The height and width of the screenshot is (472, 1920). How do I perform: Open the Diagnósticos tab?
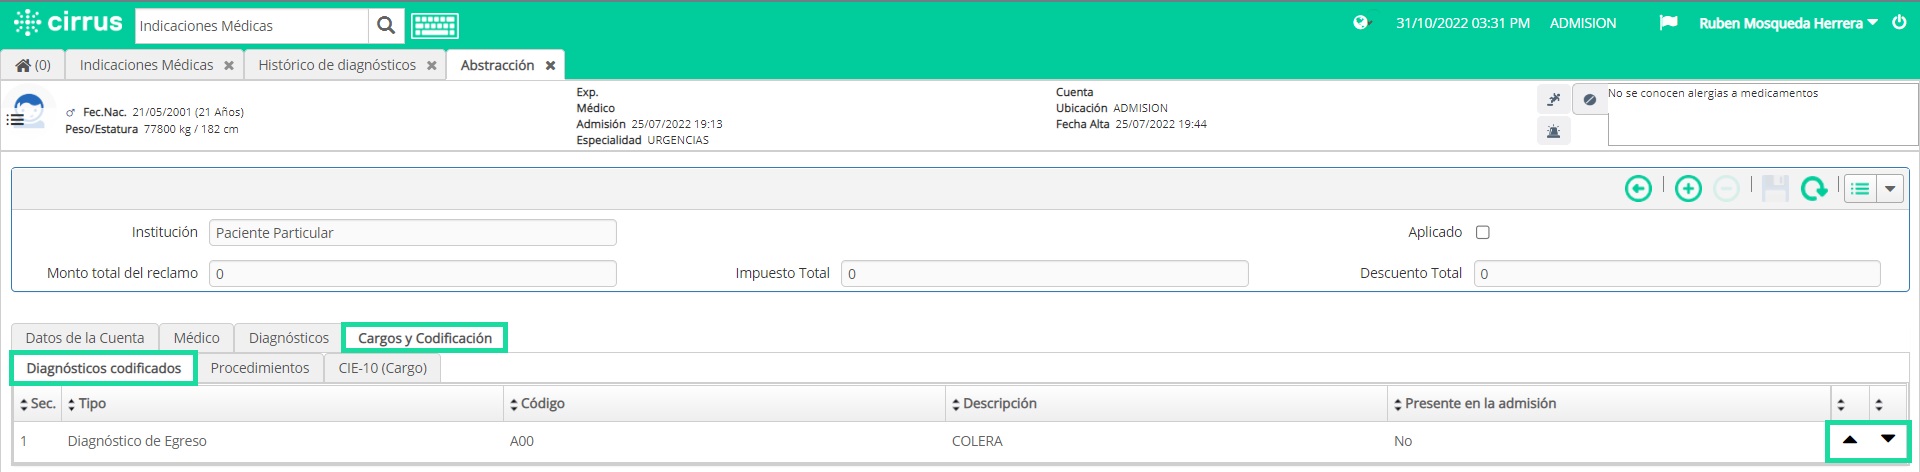click(288, 338)
